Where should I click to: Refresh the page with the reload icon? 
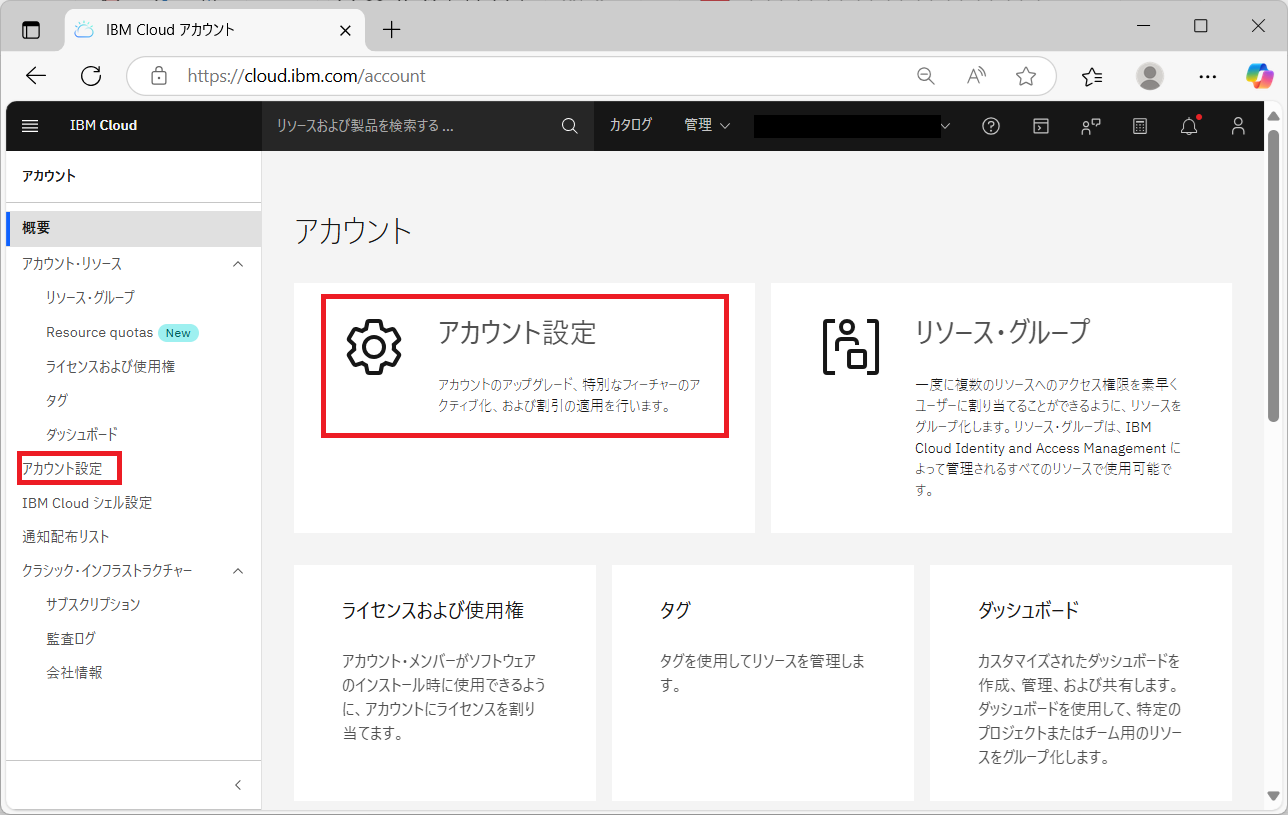coord(90,75)
